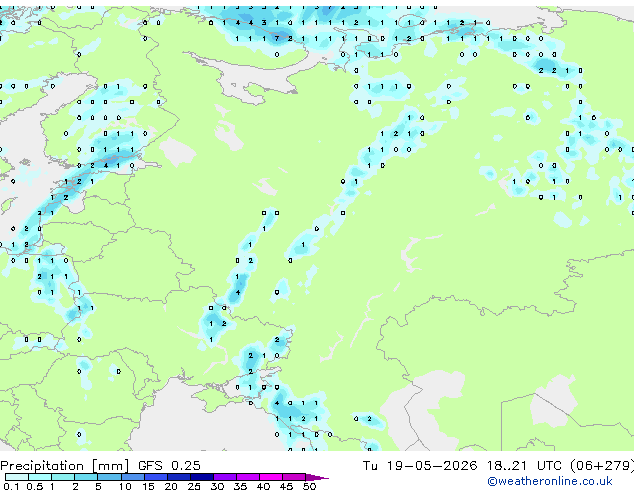
Task: Pick the legend swatch between 0.5 and 1
Action: tap(40, 477)
